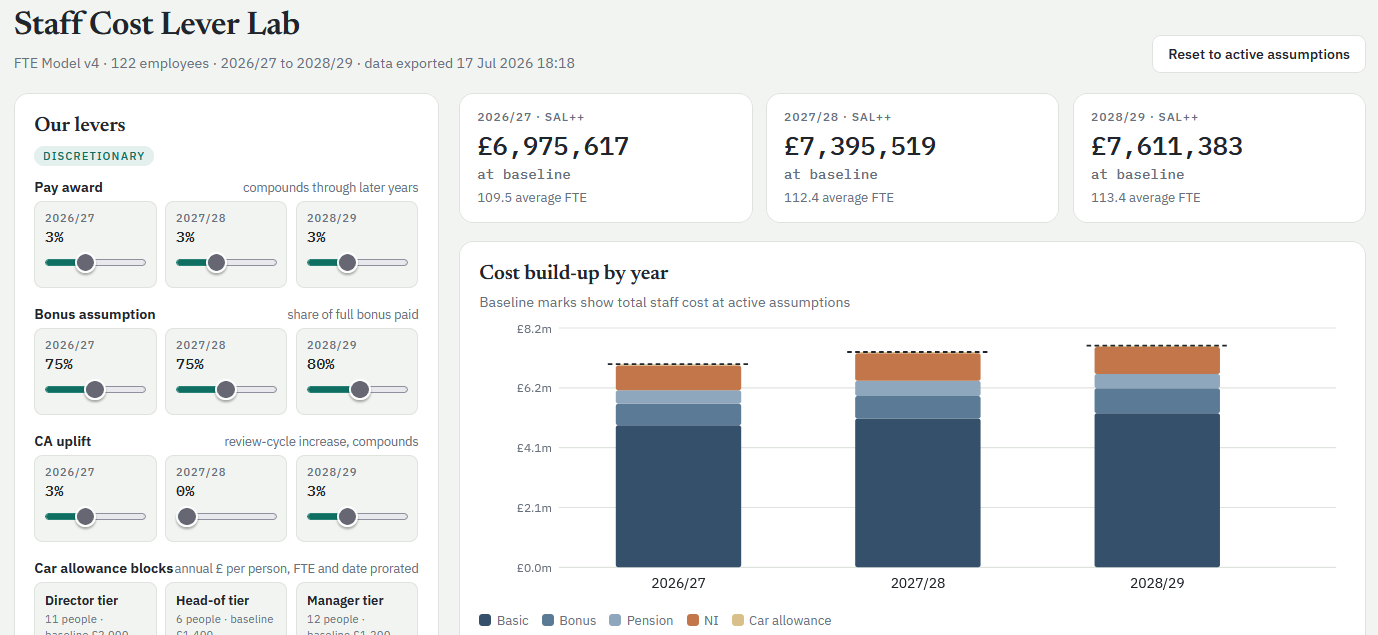Set CA uplift 2026/27 slider handle
The height and width of the screenshot is (635, 1378).
tap(85, 516)
